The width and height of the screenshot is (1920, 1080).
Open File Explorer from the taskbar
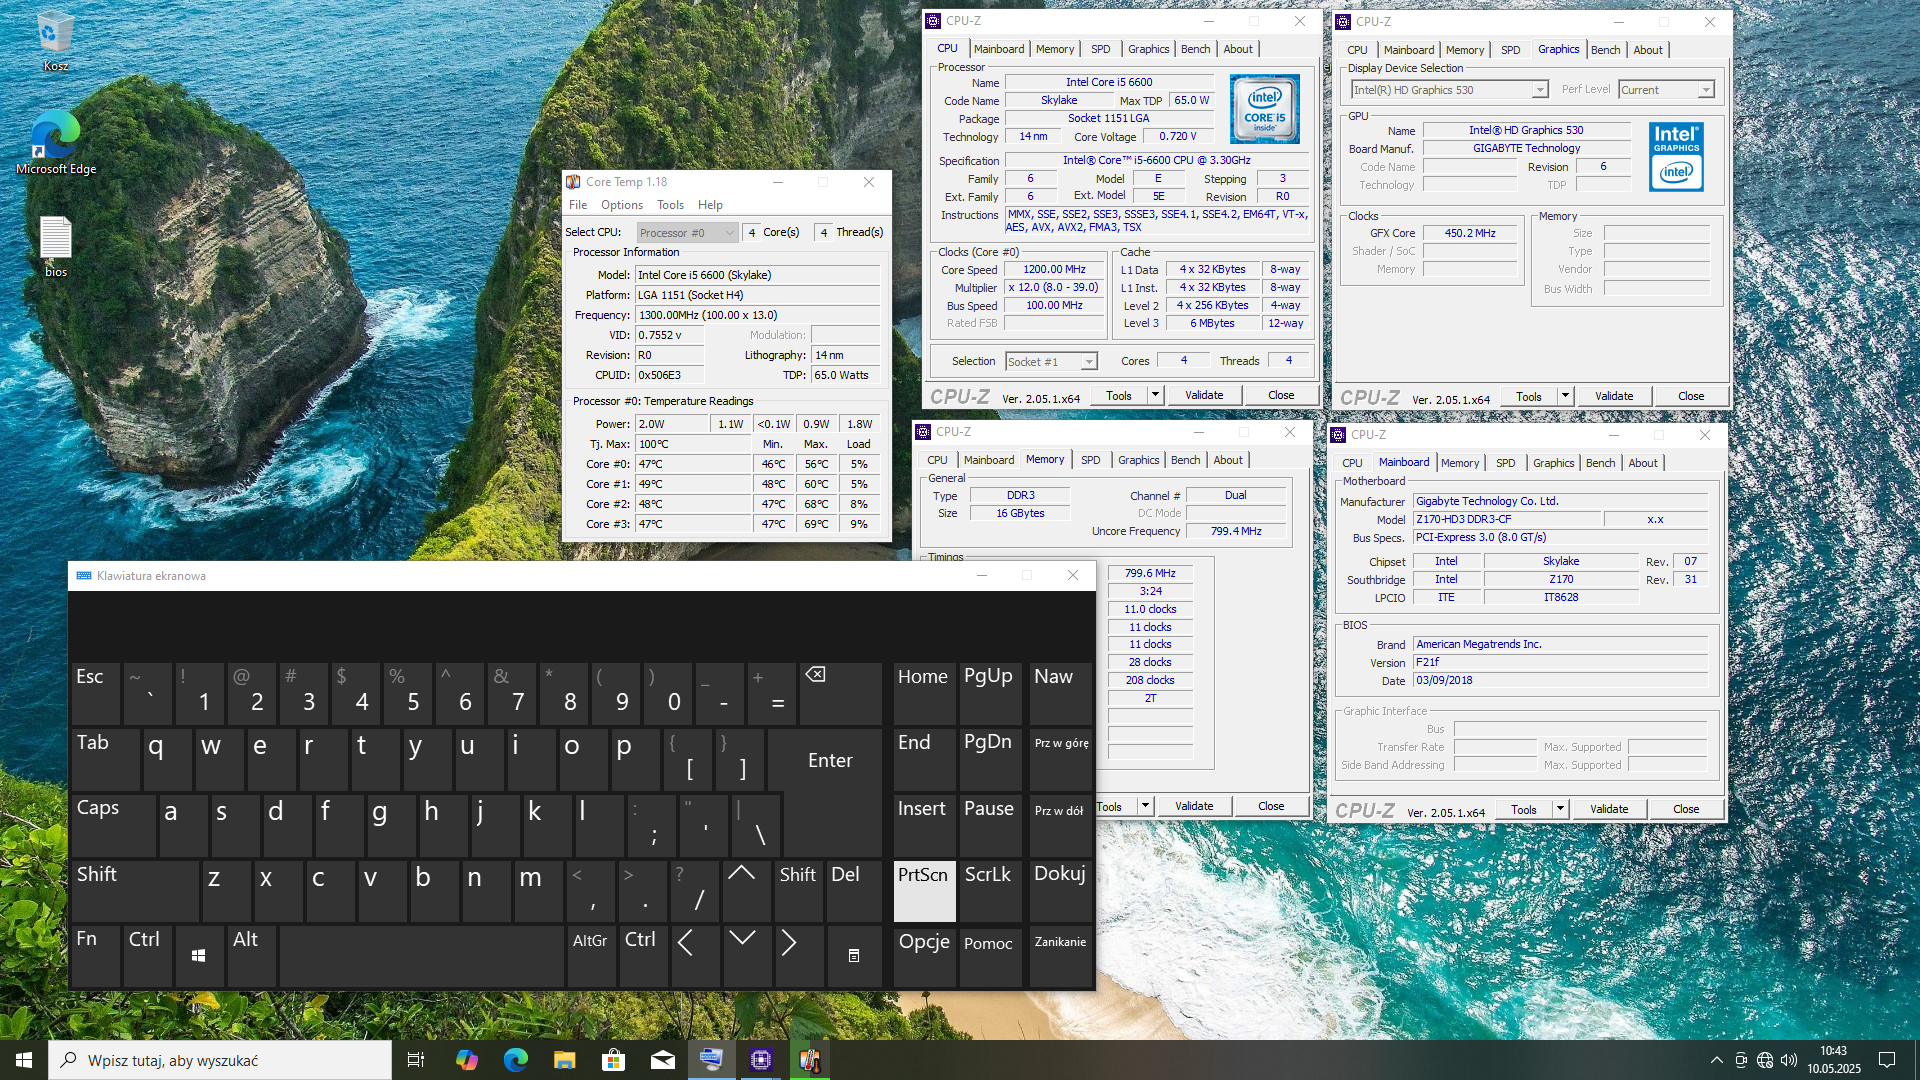coord(564,1060)
